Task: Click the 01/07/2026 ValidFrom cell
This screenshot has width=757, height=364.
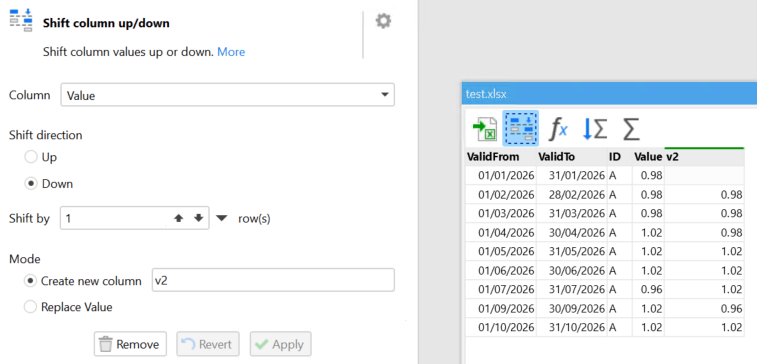Action: (501, 289)
